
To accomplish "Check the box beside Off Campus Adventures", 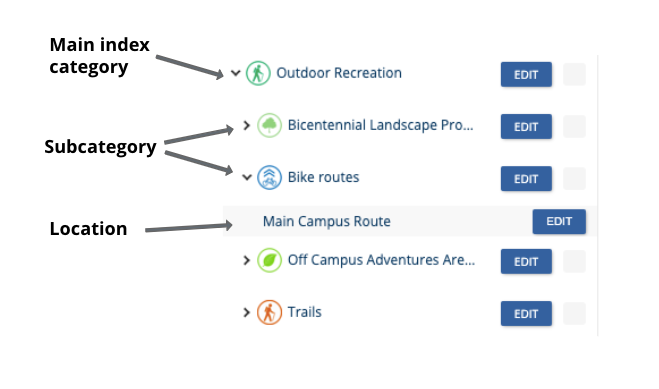I will click(574, 261).
